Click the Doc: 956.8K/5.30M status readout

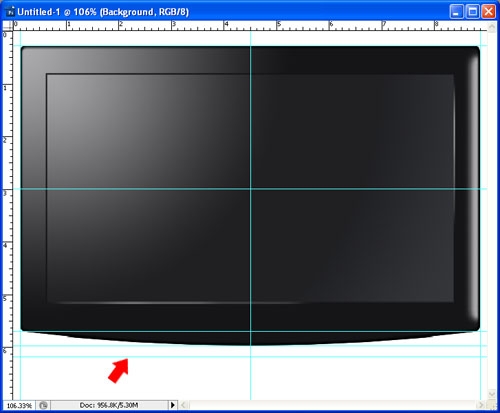click(x=109, y=405)
